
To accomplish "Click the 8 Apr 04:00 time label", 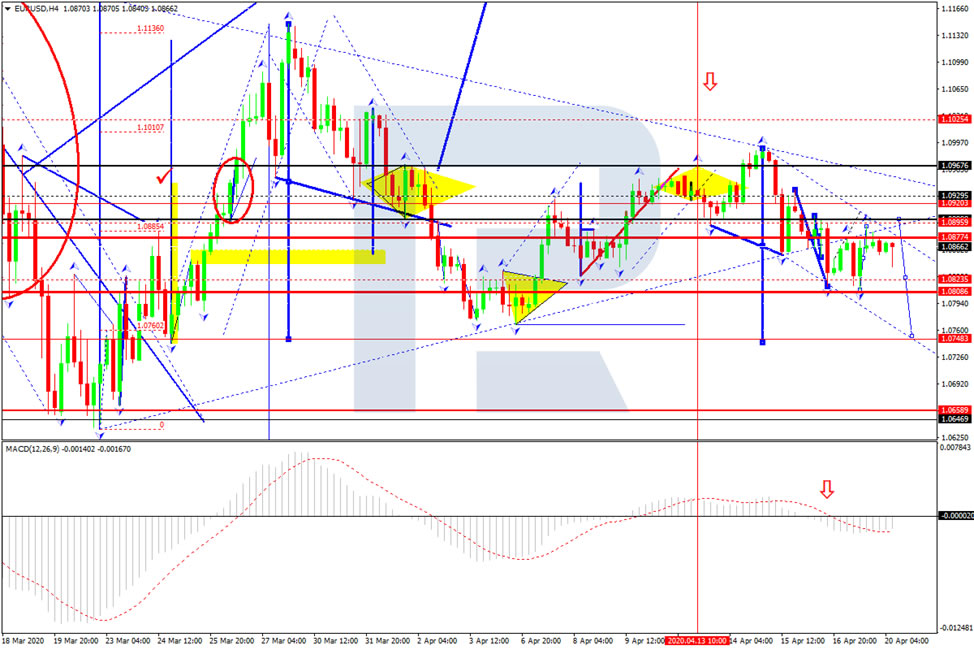I will point(594,641).
